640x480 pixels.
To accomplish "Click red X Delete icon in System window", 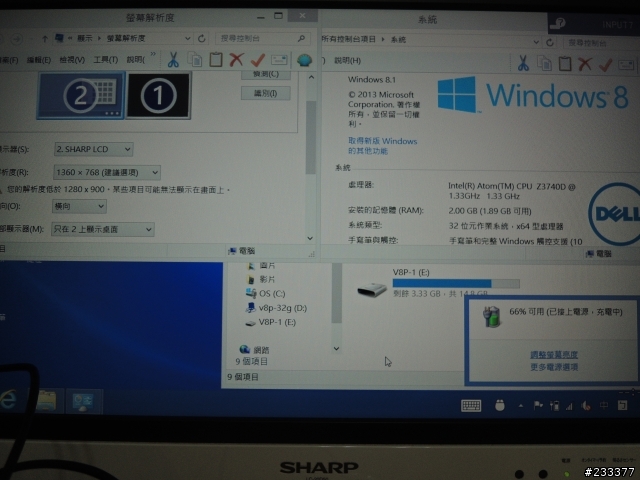I will point(585,64).
